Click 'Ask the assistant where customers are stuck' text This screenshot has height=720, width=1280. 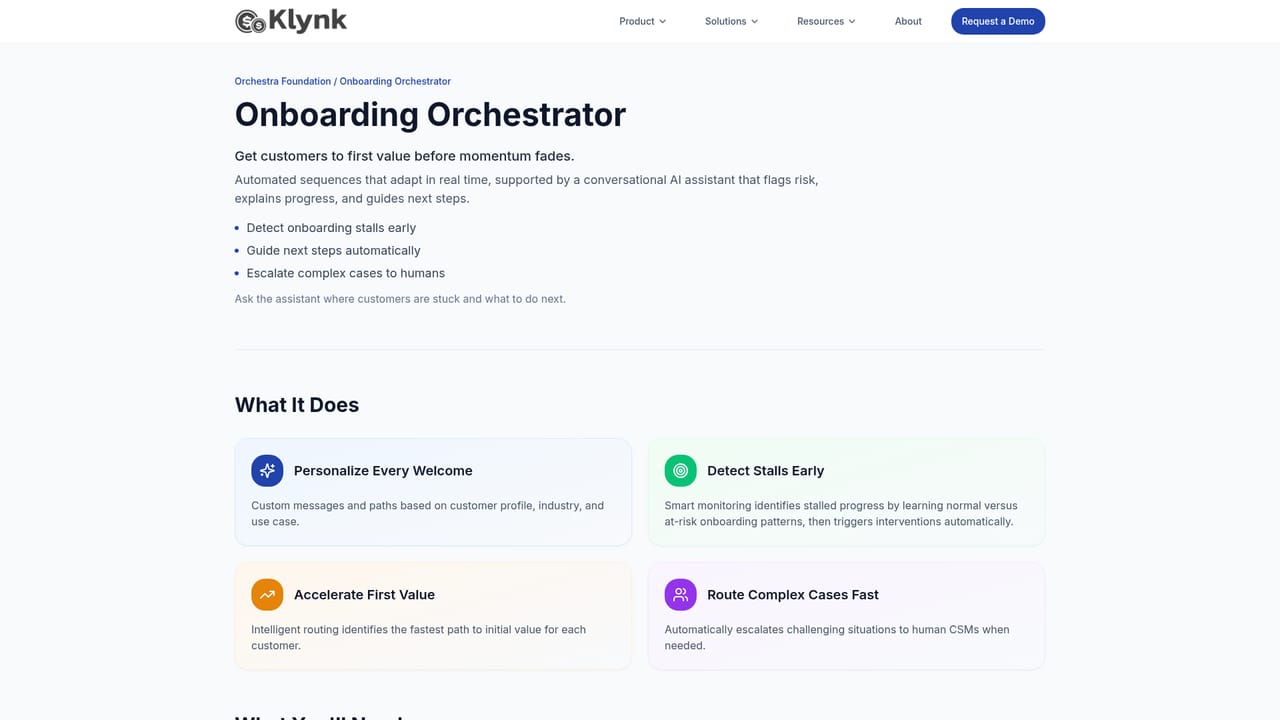click(x=400, y=299)
